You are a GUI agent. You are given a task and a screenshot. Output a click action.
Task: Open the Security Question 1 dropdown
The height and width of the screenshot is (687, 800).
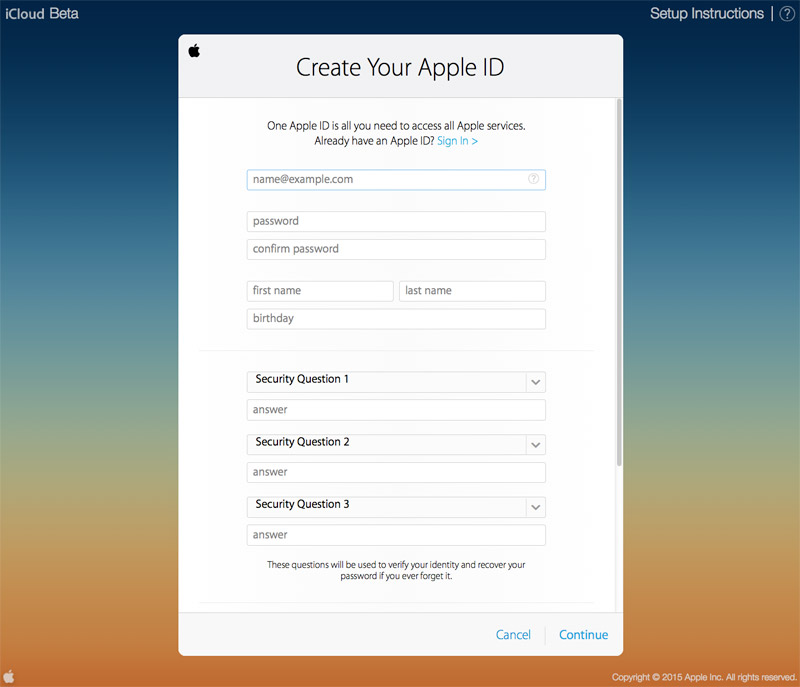pos(396,381)
